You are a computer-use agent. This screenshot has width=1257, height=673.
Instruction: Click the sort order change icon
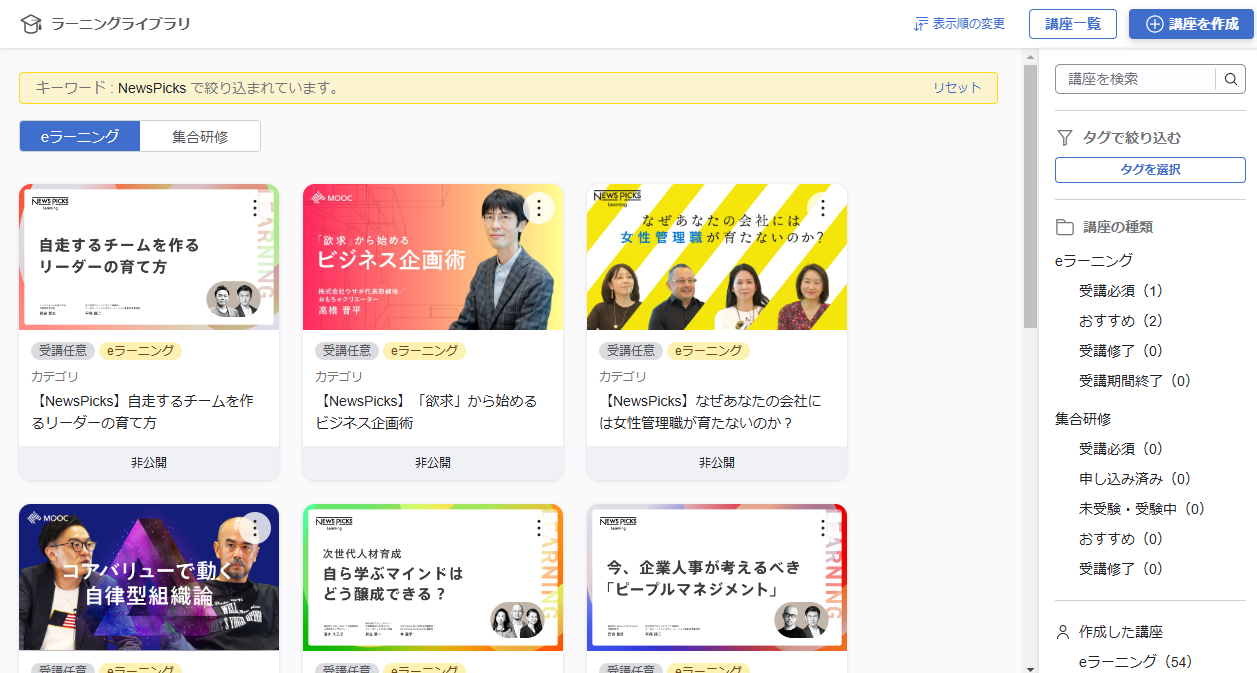(921, 24)
